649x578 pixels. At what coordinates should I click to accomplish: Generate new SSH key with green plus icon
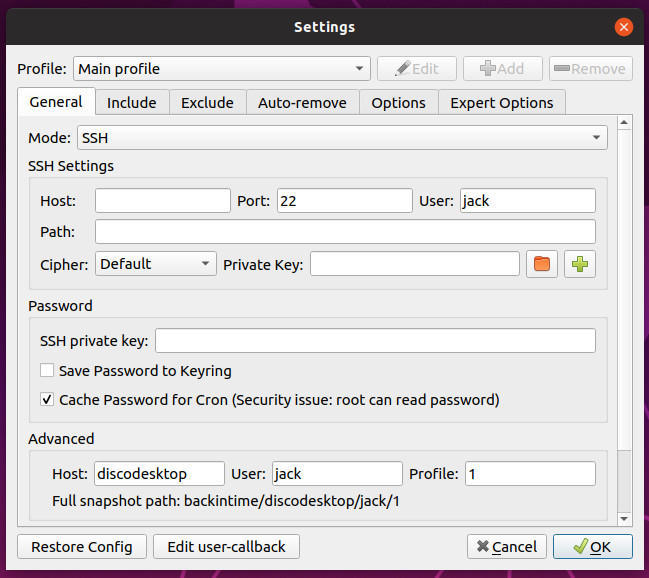[x=579, y=264]
